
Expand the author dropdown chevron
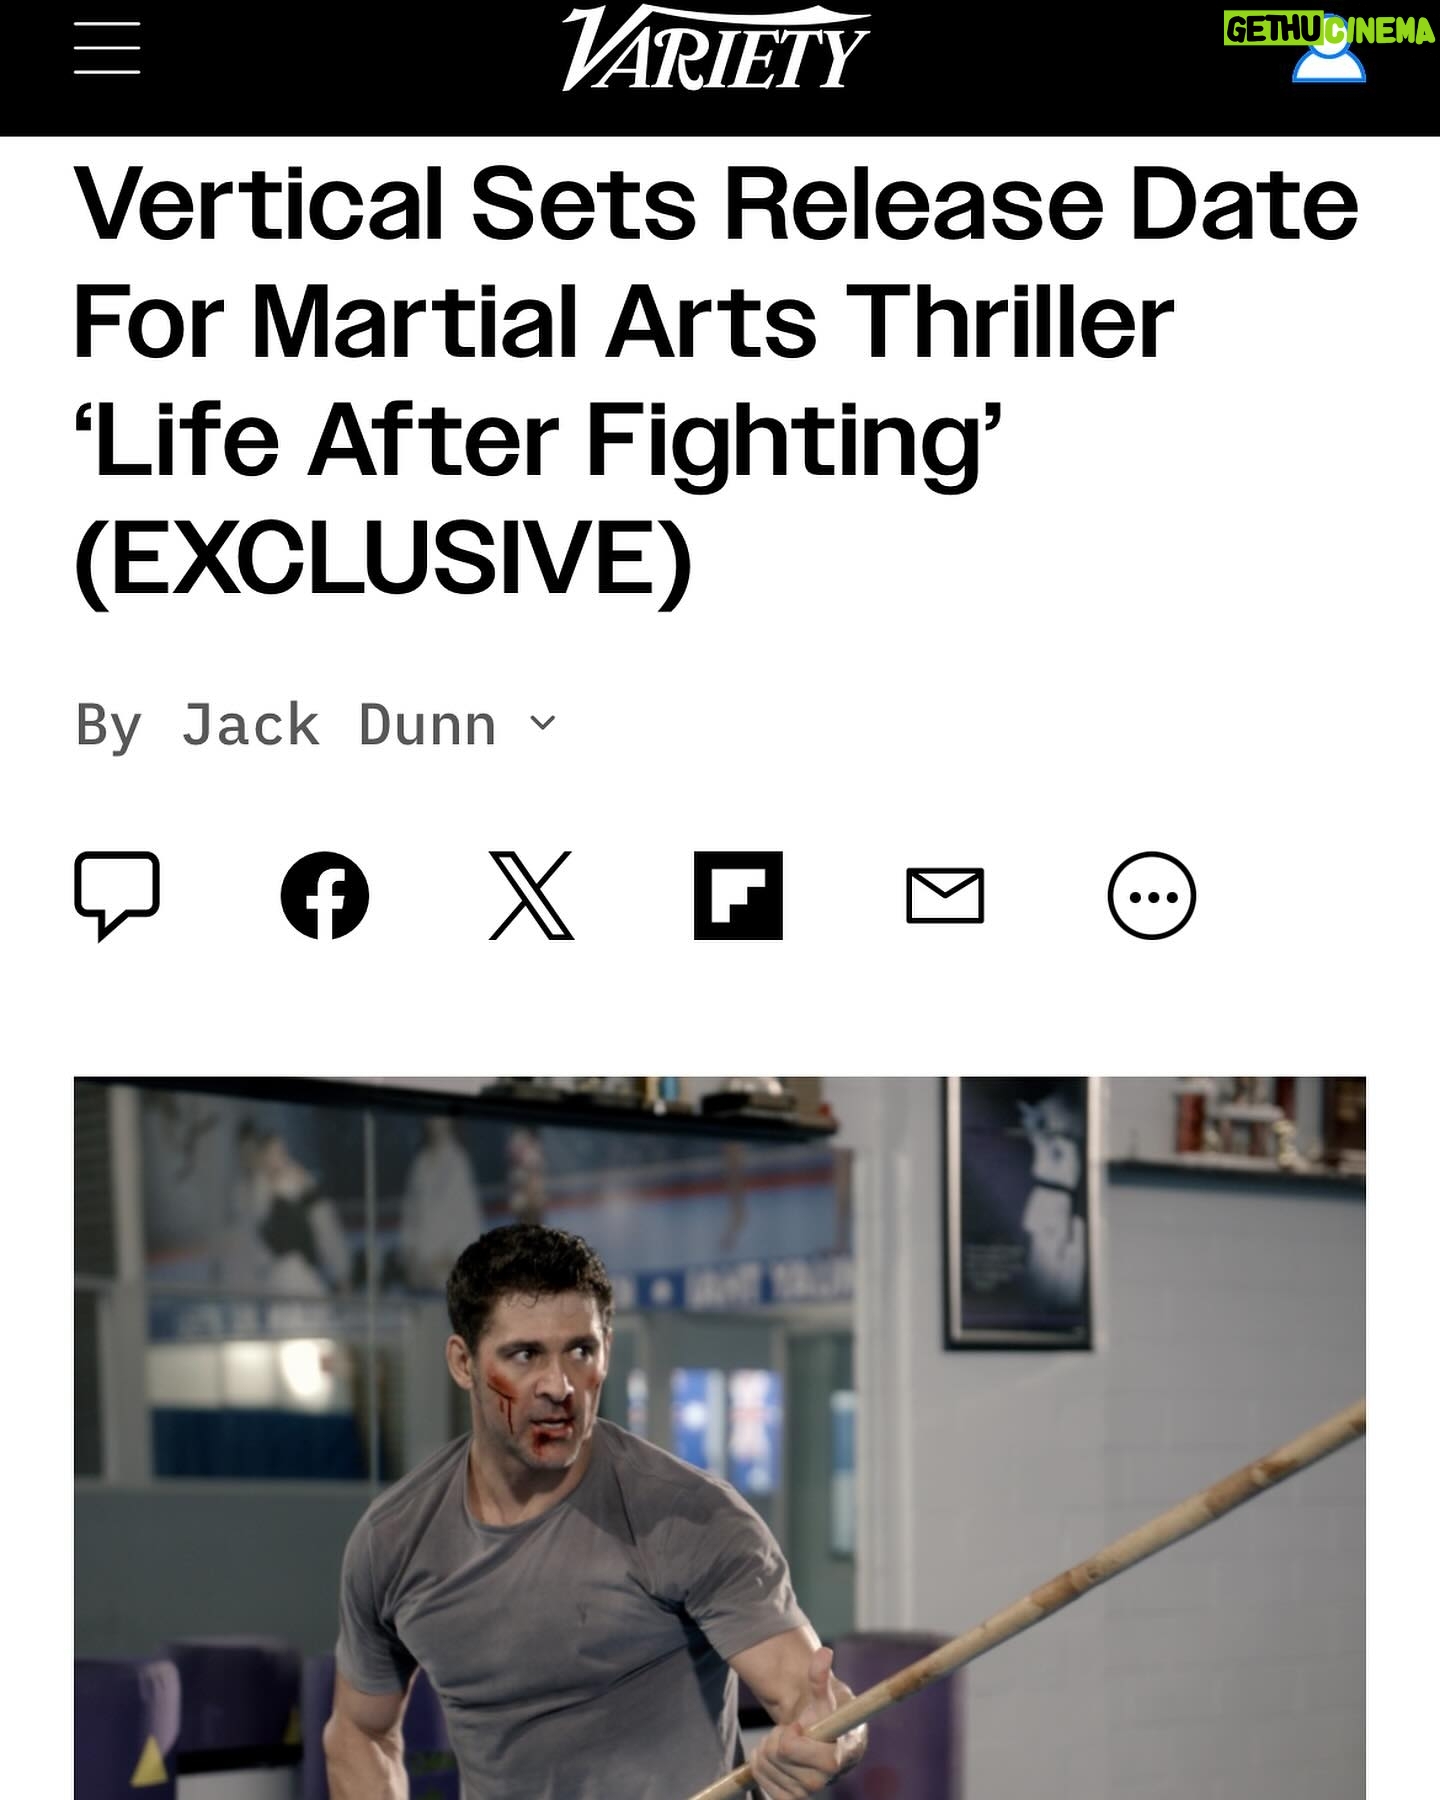pyautogui.click(x=542, y=722)
